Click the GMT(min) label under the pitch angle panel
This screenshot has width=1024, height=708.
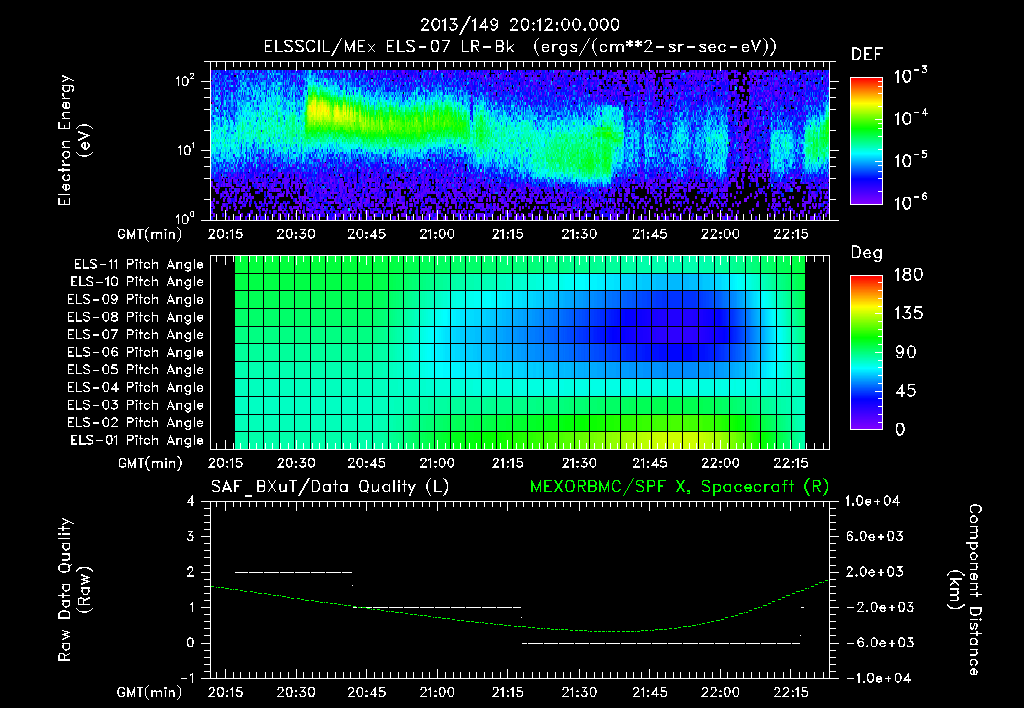point(150,464)
